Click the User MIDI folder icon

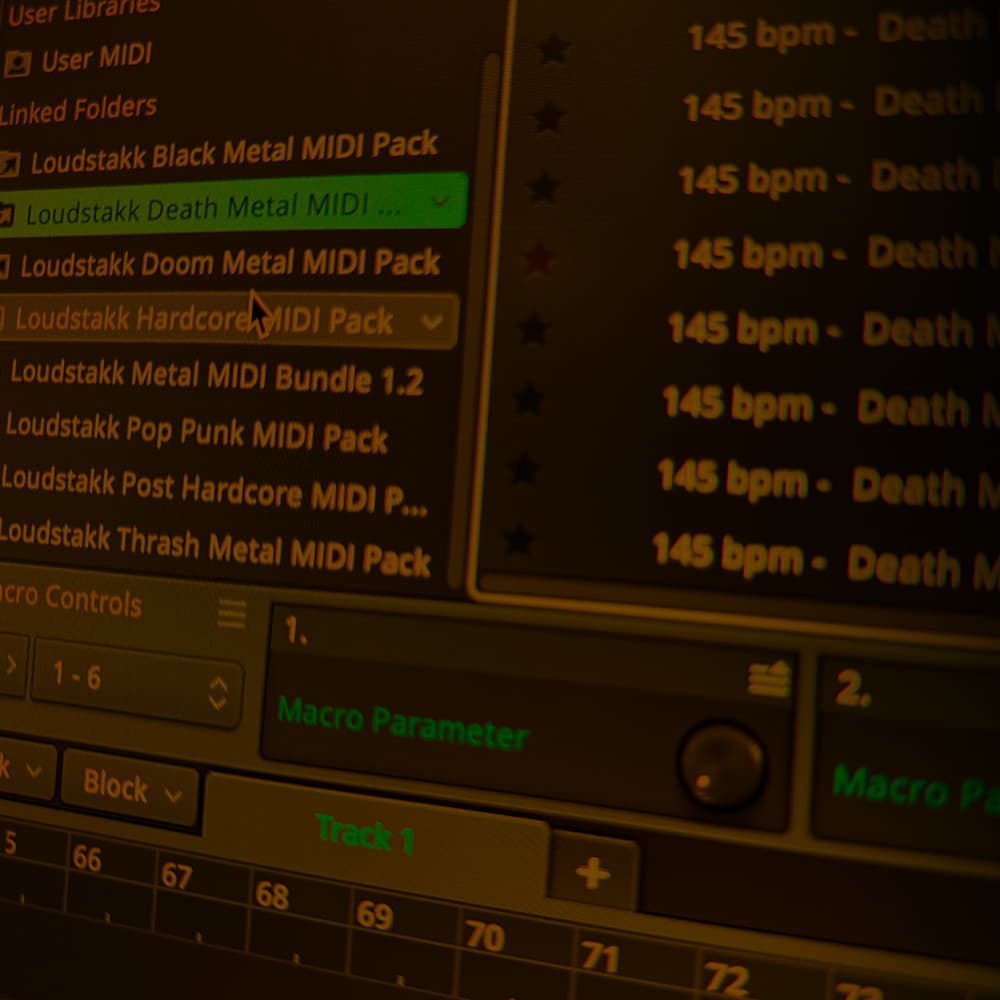(18, 64)
